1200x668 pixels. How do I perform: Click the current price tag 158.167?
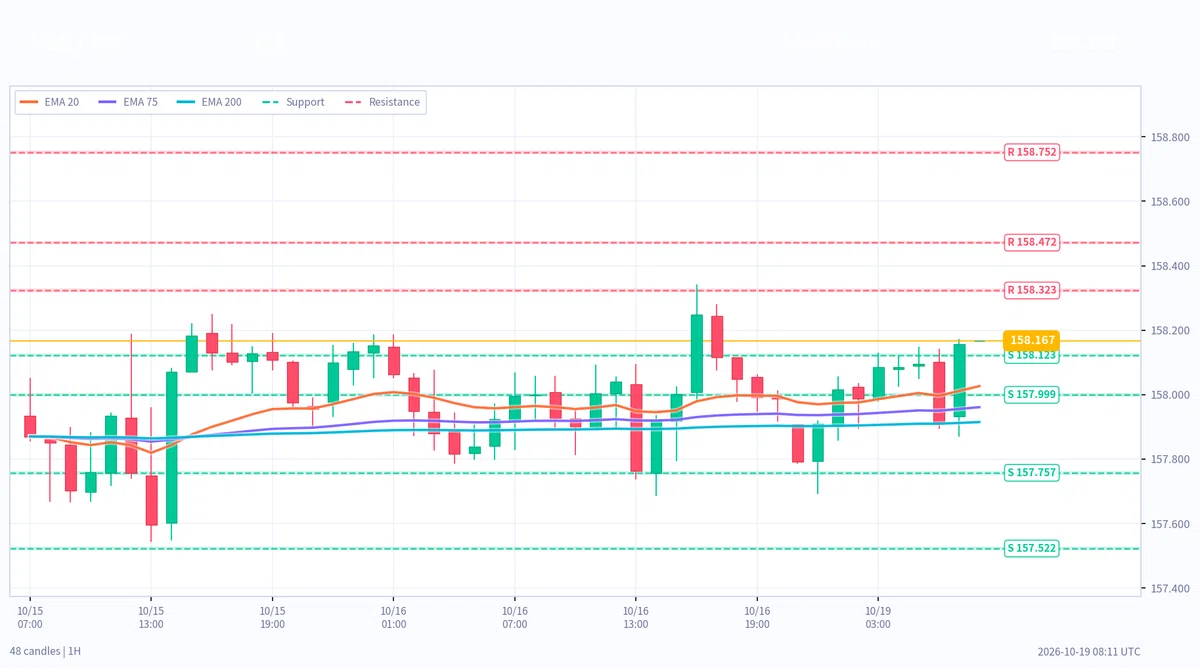pos(1031,340)
